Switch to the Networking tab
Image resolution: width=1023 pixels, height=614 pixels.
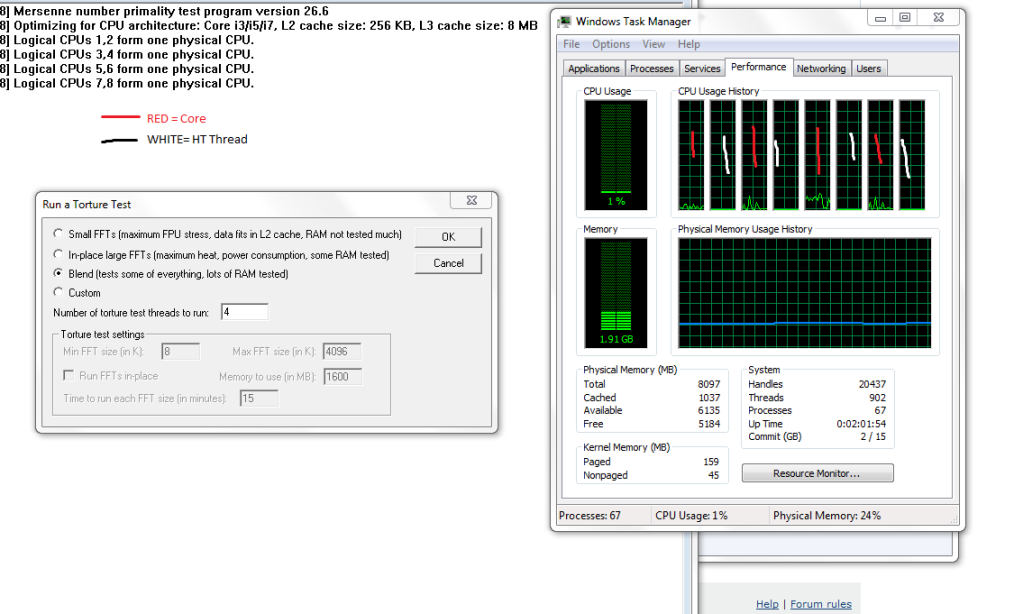[x=821, y=69]
